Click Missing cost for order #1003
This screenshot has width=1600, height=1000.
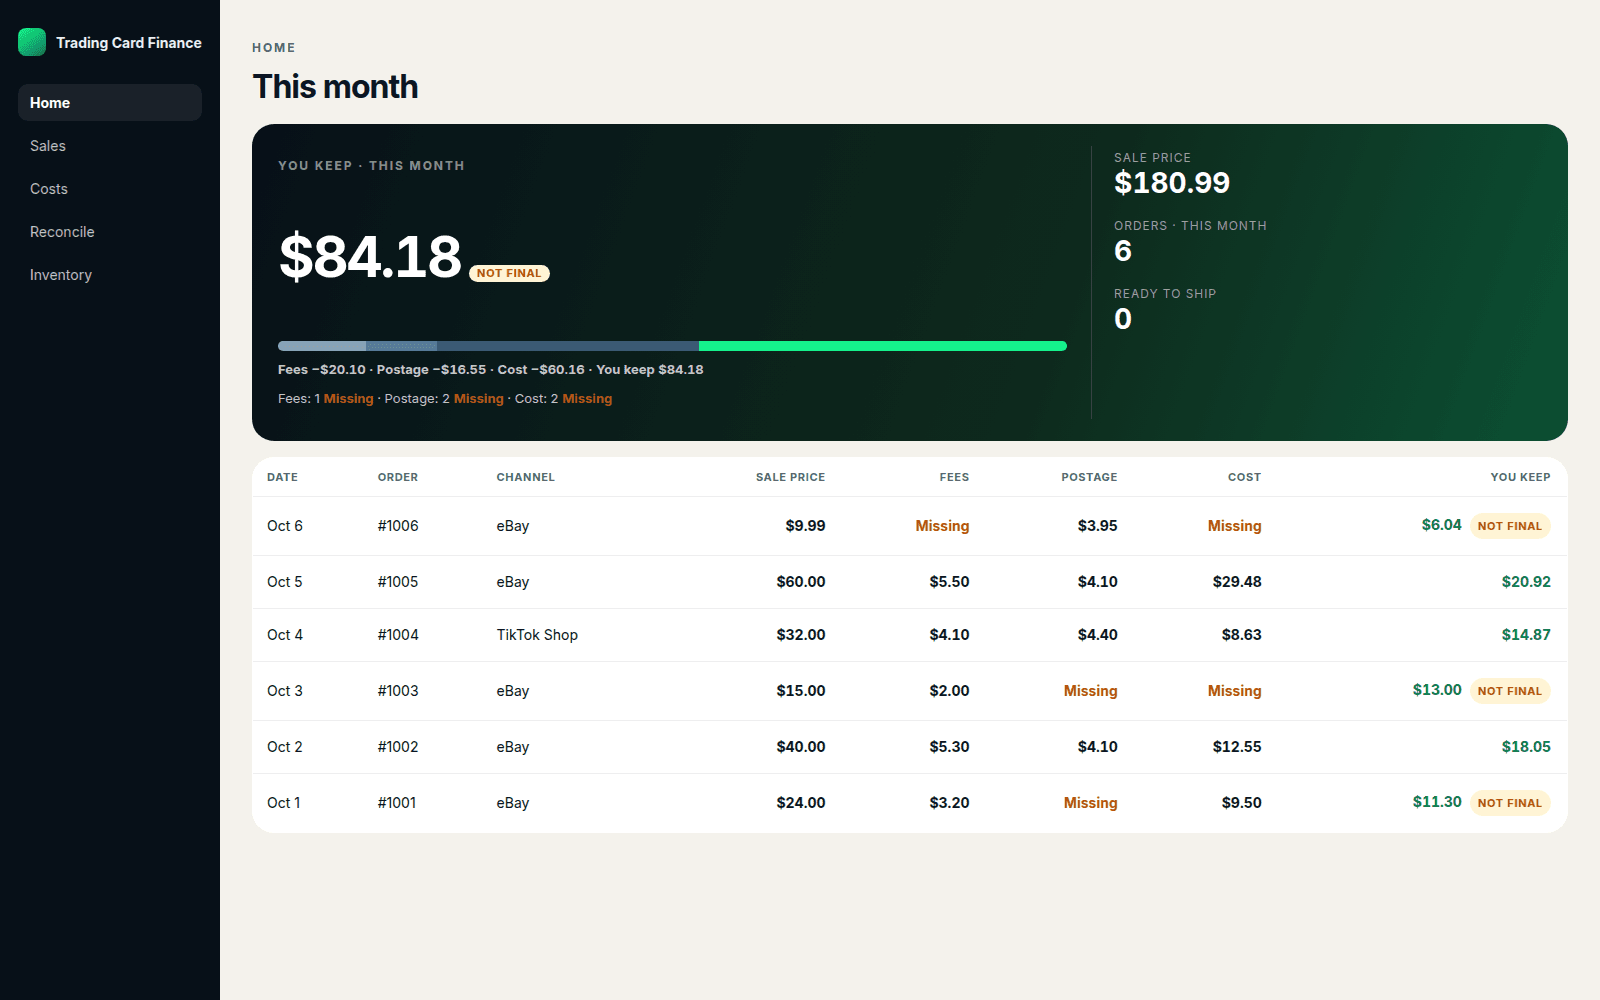click(1234, 691)
